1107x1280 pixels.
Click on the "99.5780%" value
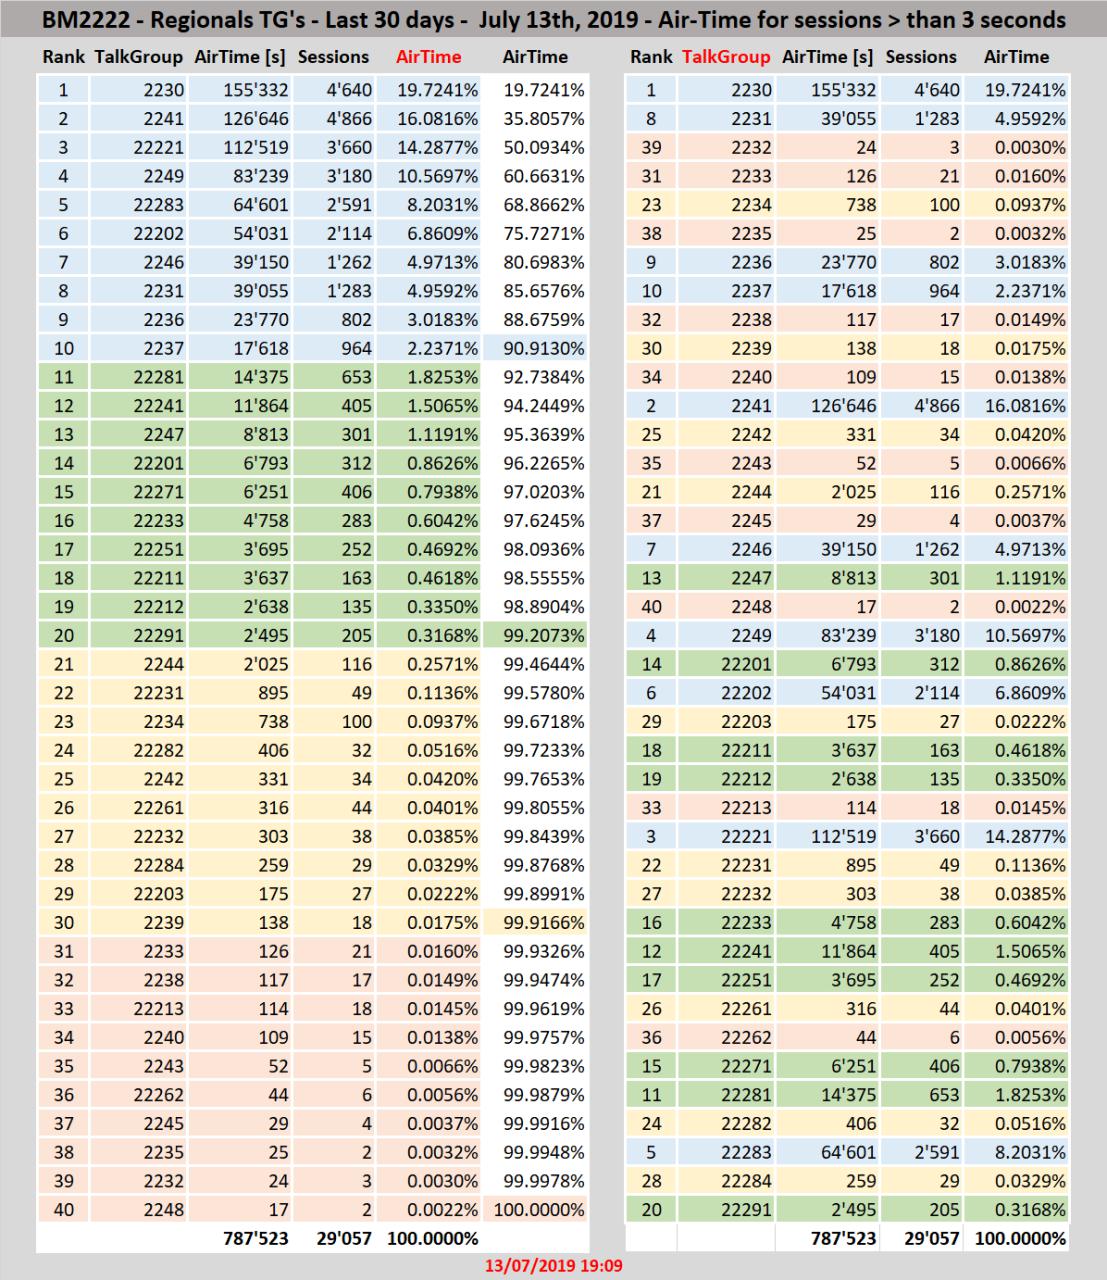tap(536, 693)
